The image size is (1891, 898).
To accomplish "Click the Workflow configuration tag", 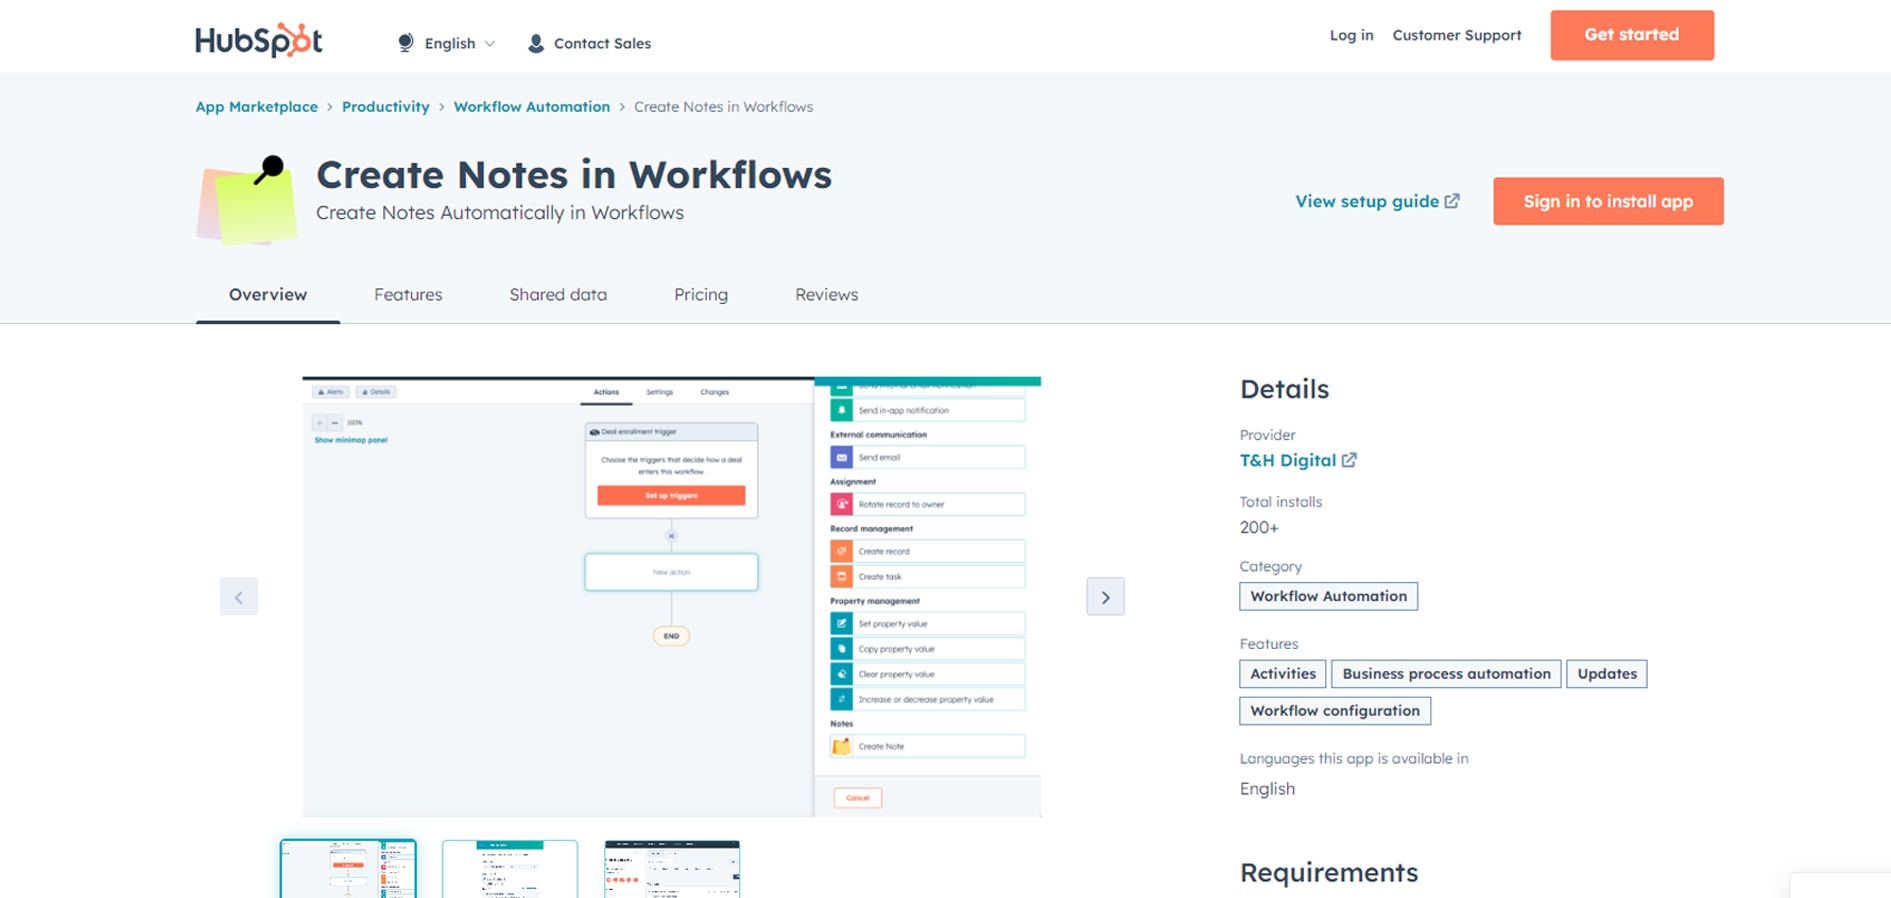I will pos(1335,711).
